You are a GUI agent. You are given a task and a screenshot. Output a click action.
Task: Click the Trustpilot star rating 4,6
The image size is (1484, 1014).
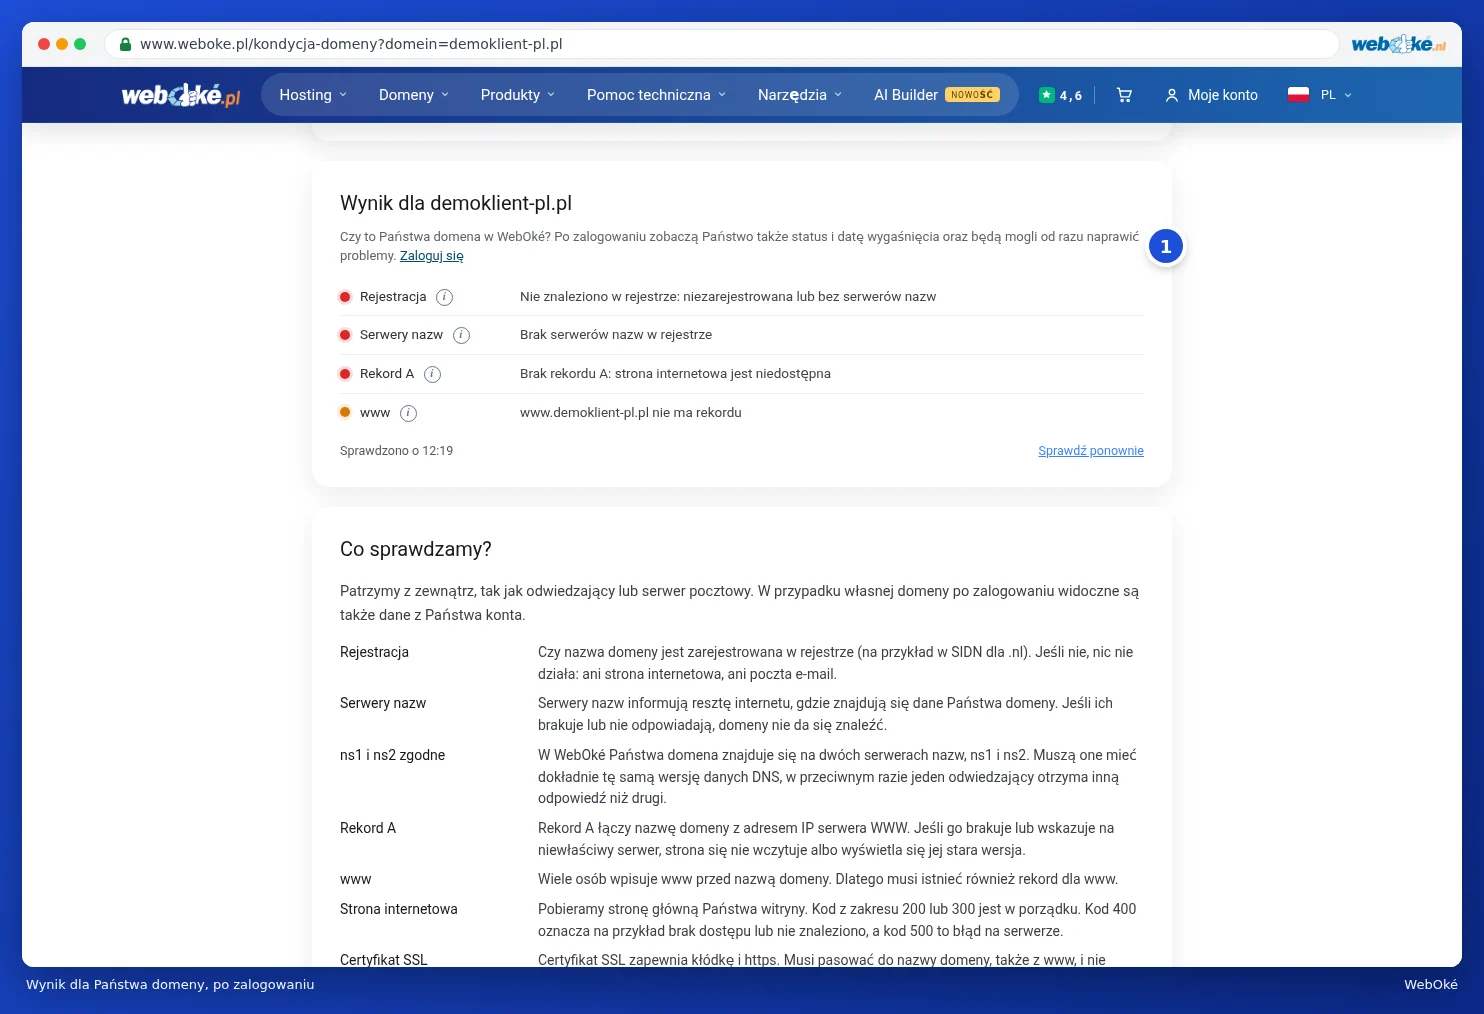coord(1060,95)
